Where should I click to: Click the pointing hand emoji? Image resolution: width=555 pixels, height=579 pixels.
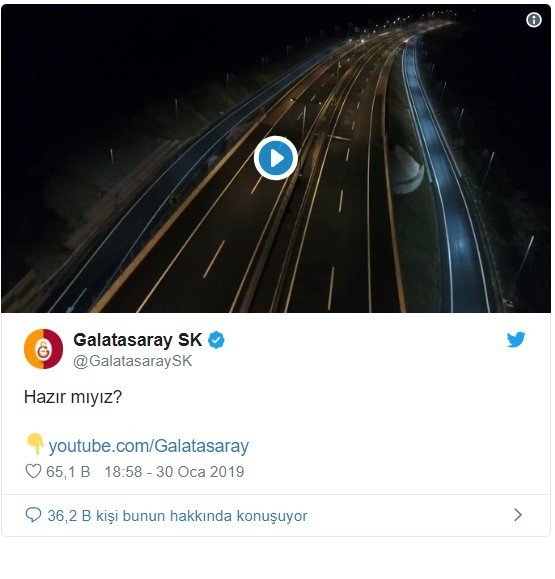[35, 444]
